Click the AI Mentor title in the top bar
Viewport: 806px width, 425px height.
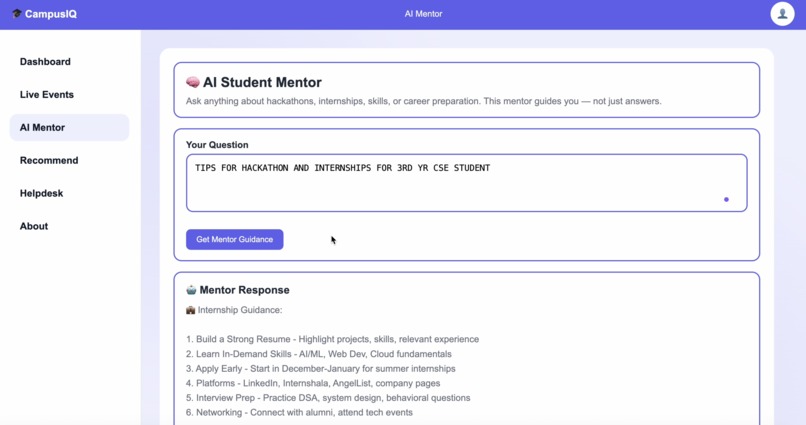point(423,14)
